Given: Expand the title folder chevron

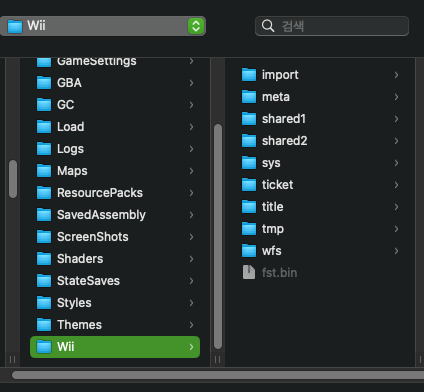Looking at the screenshot, I should [396, 207].
